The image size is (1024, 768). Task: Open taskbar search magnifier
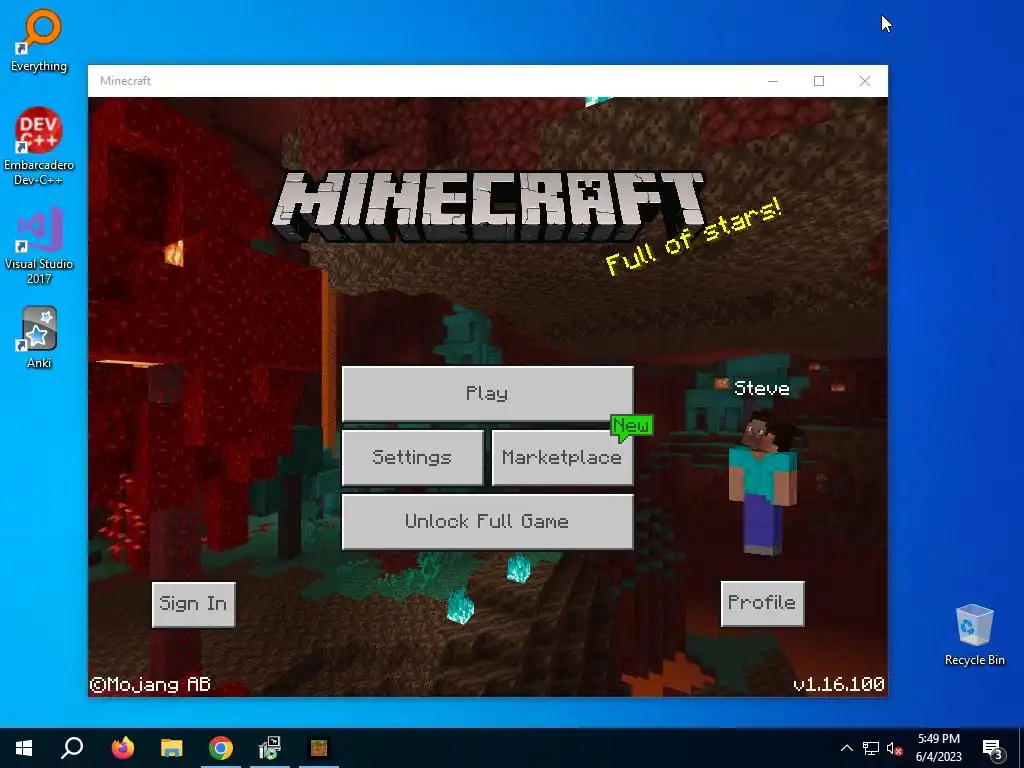[72, 748]
